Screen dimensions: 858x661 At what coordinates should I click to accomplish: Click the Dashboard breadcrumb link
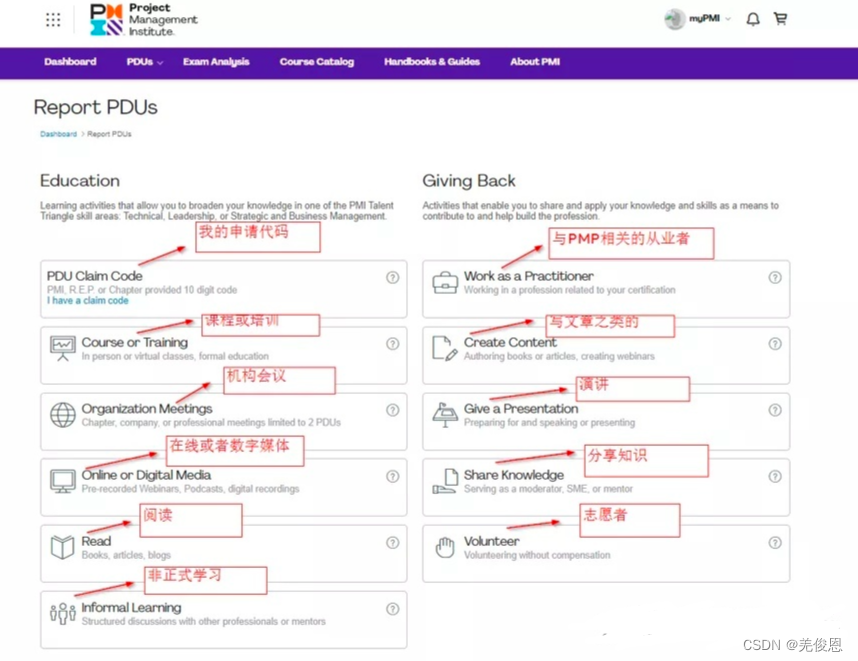pyautogui.click(x=58, y=134)
